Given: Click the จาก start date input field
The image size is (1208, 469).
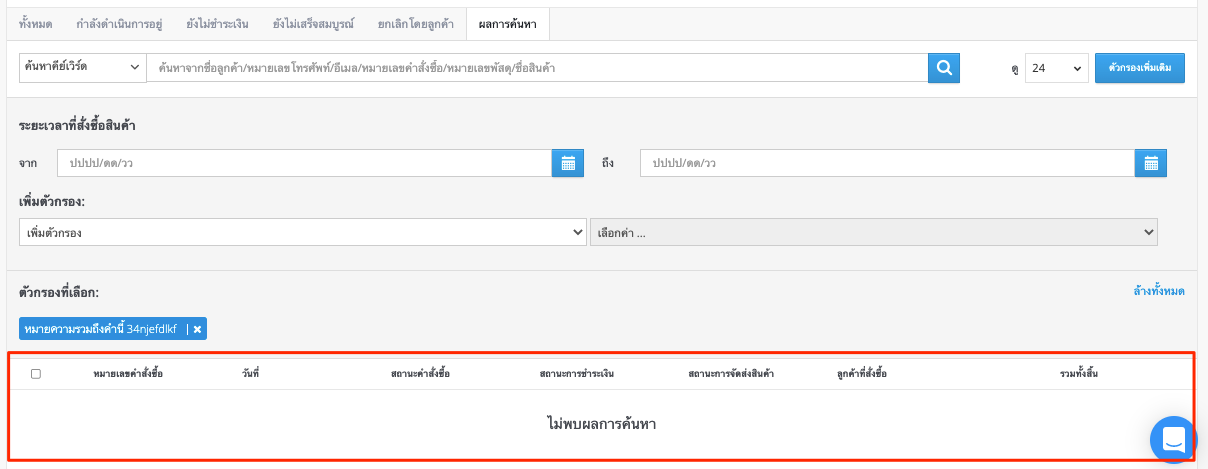Looking at the screenshot, I should pos(305,163).
